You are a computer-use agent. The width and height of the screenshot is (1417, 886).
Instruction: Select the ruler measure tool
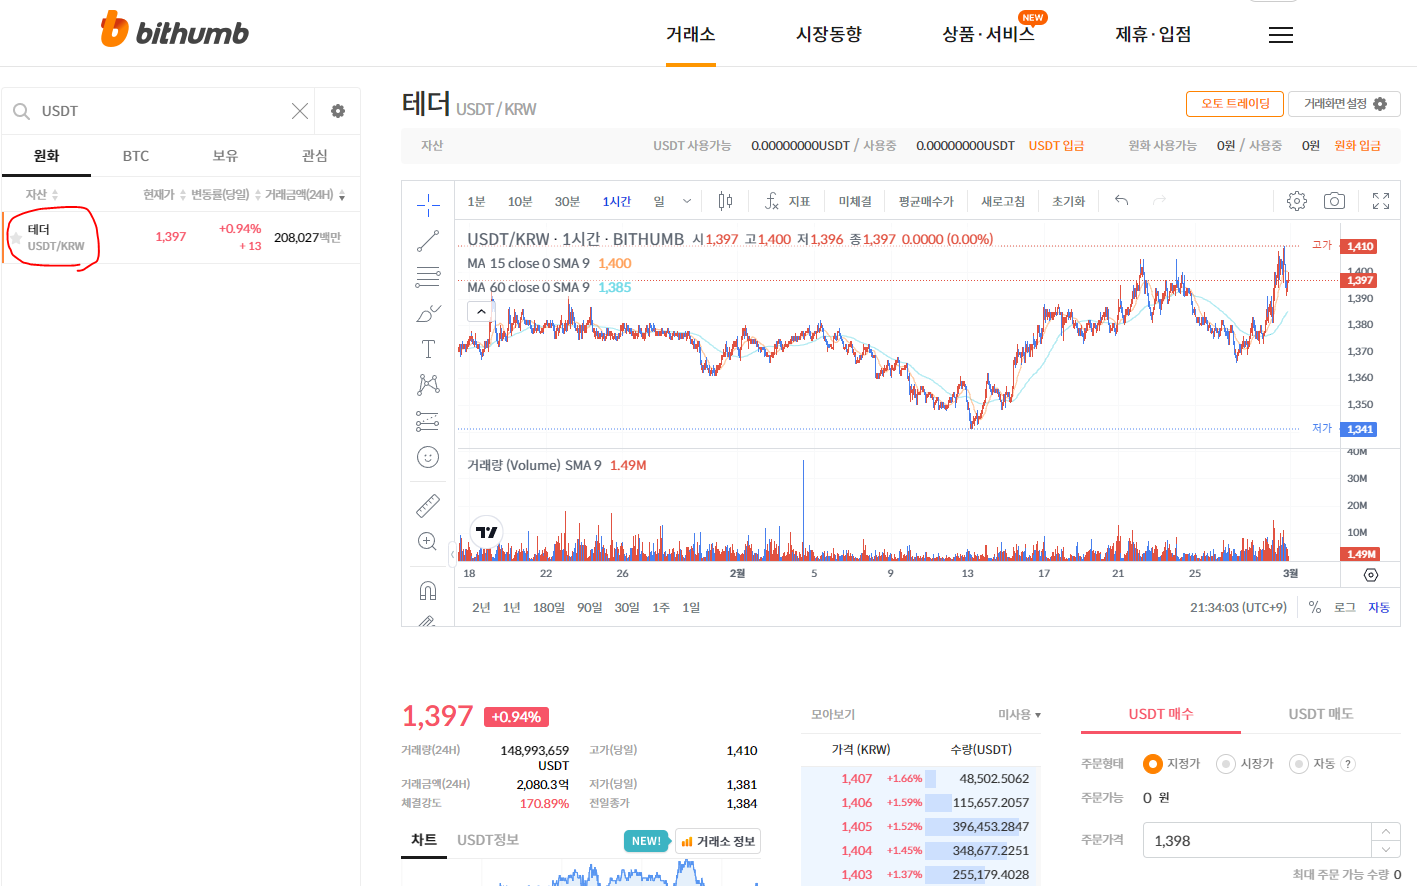click(x=428, y=505)
